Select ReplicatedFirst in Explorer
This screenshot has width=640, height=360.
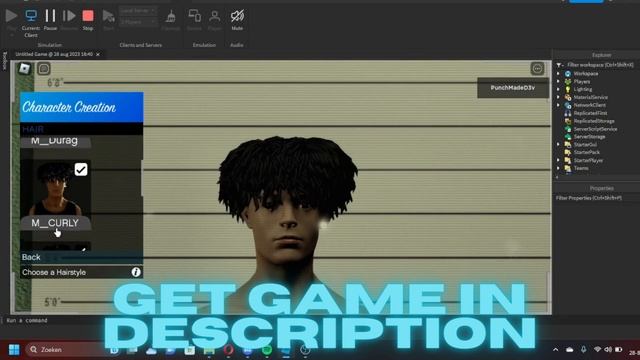[590, 113]
